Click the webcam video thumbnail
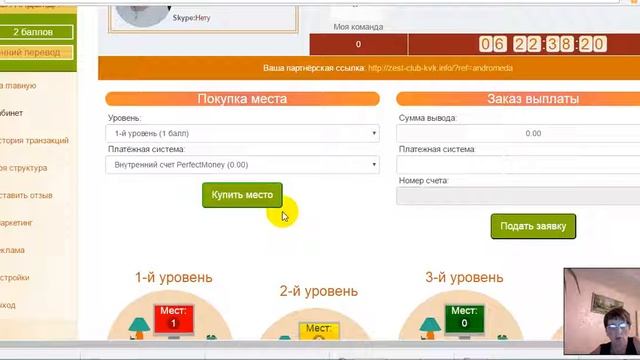Screen dimensions: 640x360 [x=602, y=311]
